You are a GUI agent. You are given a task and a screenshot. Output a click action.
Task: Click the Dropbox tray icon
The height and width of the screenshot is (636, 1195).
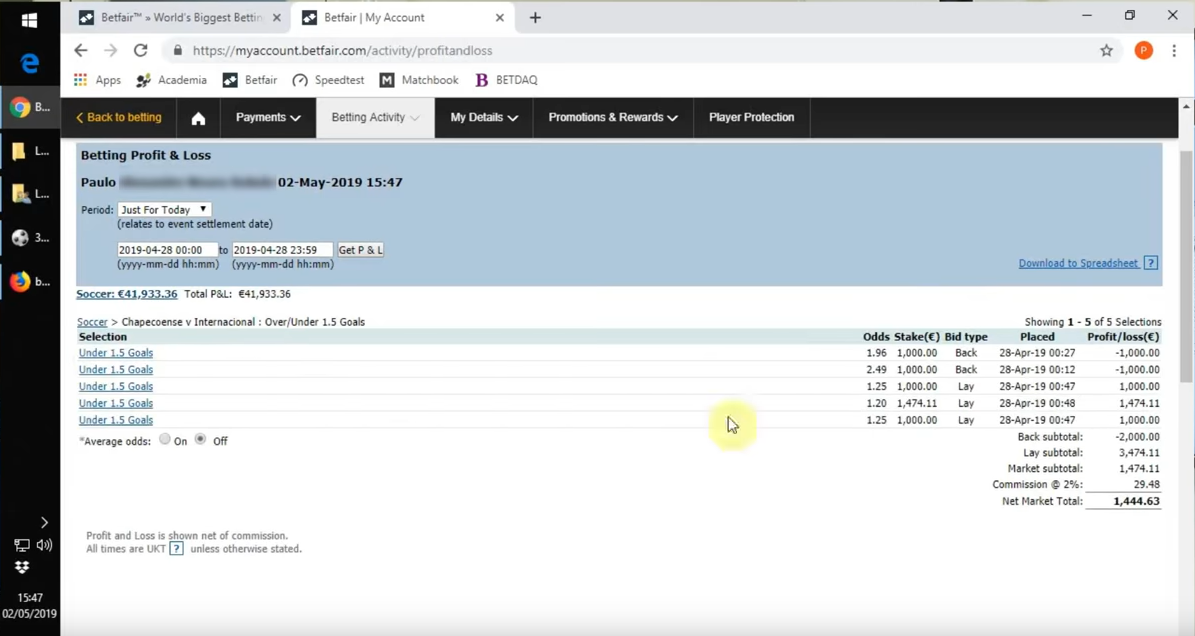(x=22, y=567)
